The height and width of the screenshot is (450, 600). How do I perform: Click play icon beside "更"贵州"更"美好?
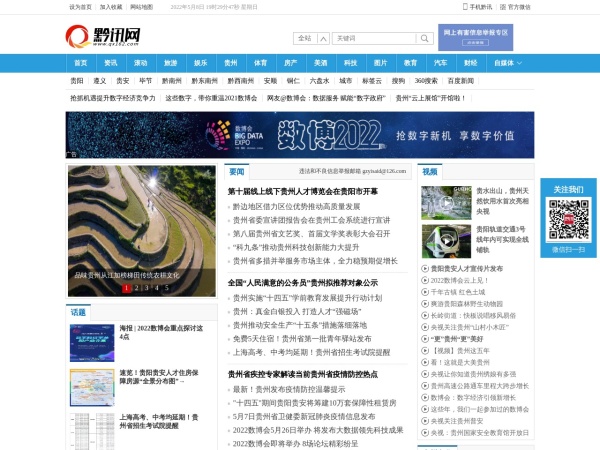pyautogui.click(x=425, y=339)
